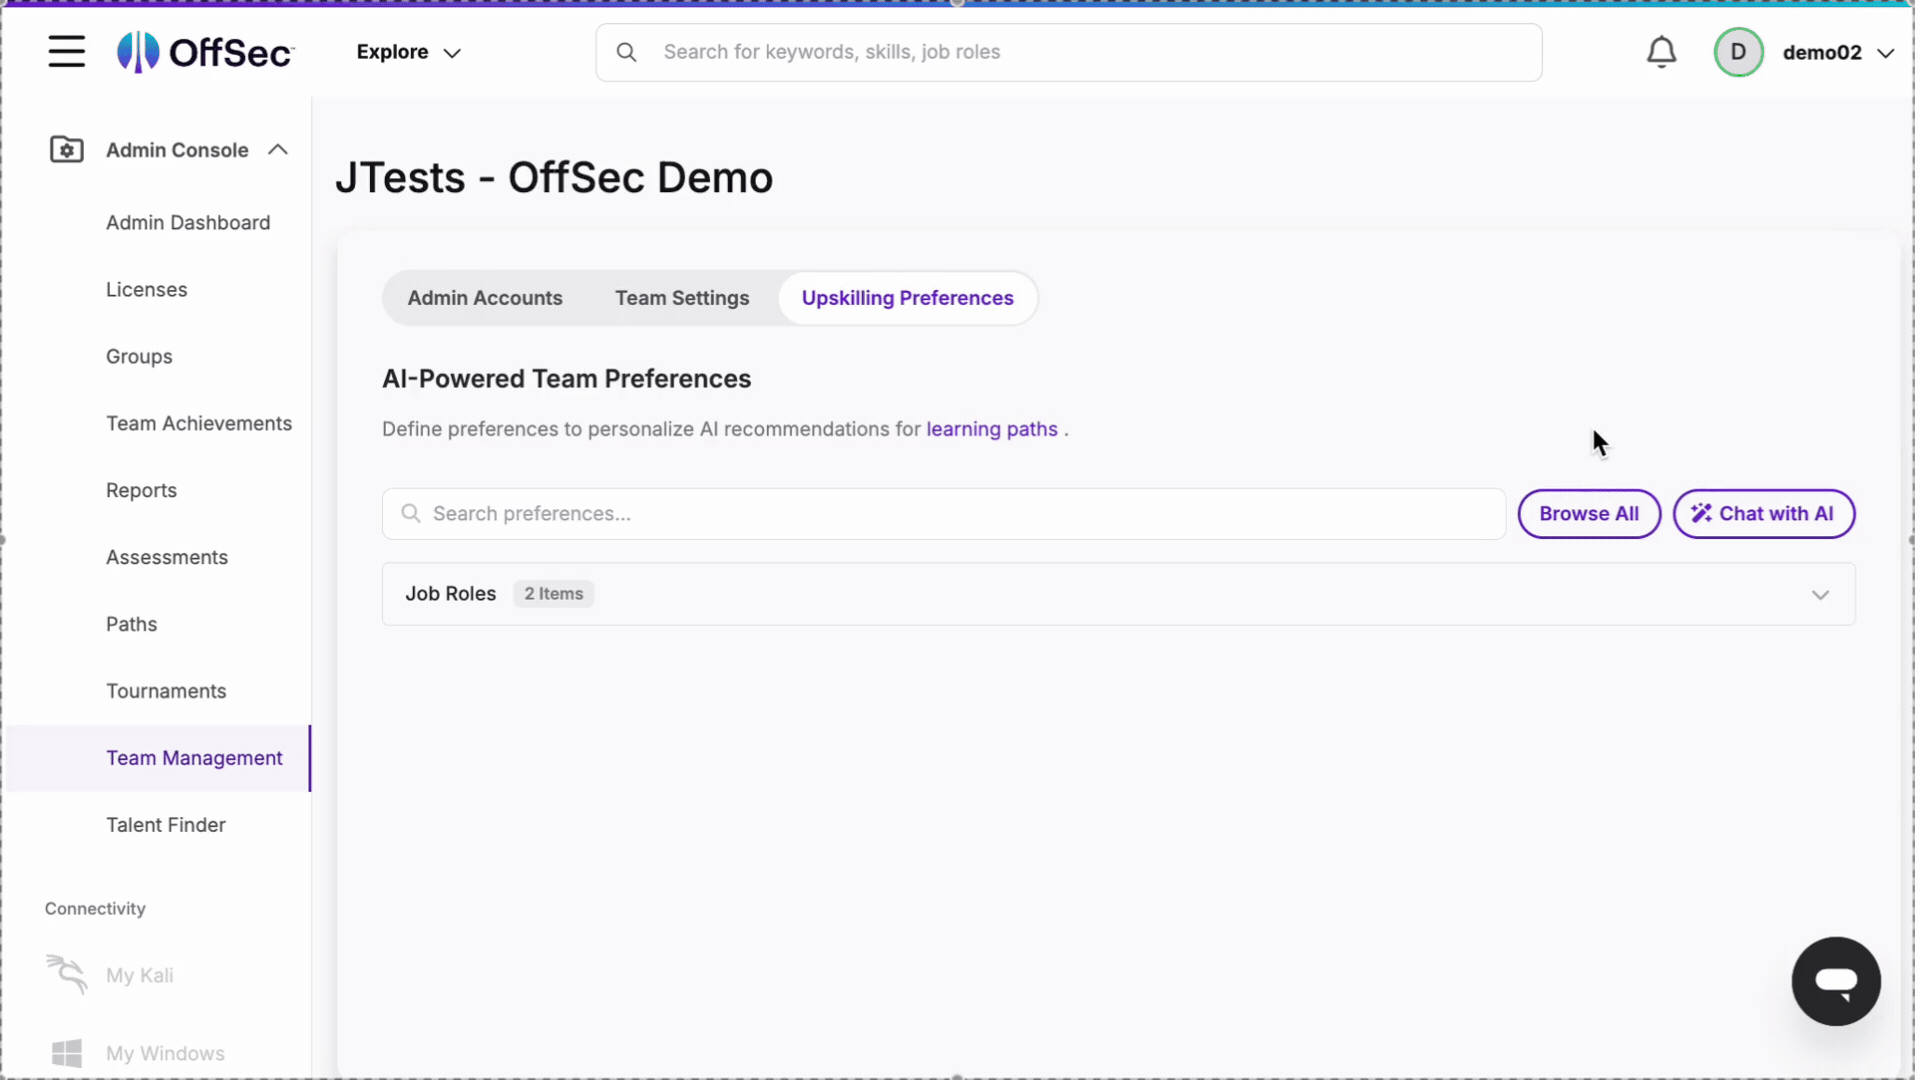The image size is (1920, 1080).
Task: Open the notifications bell
Action: click(x=1662, y=51)
